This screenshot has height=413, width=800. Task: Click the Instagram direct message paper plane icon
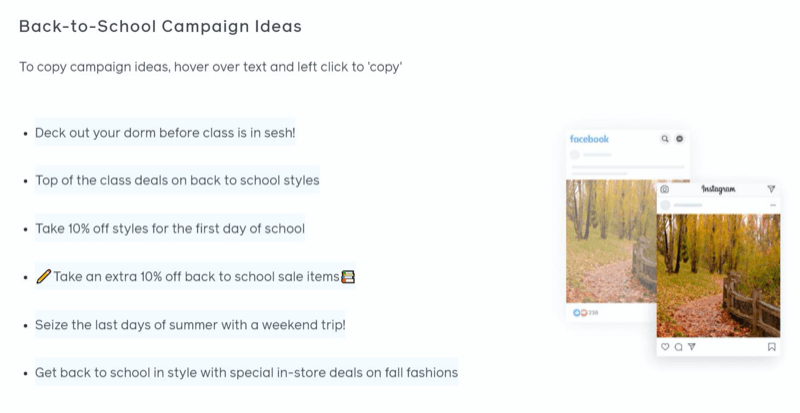pyautogui.click(x=771, y=189)
